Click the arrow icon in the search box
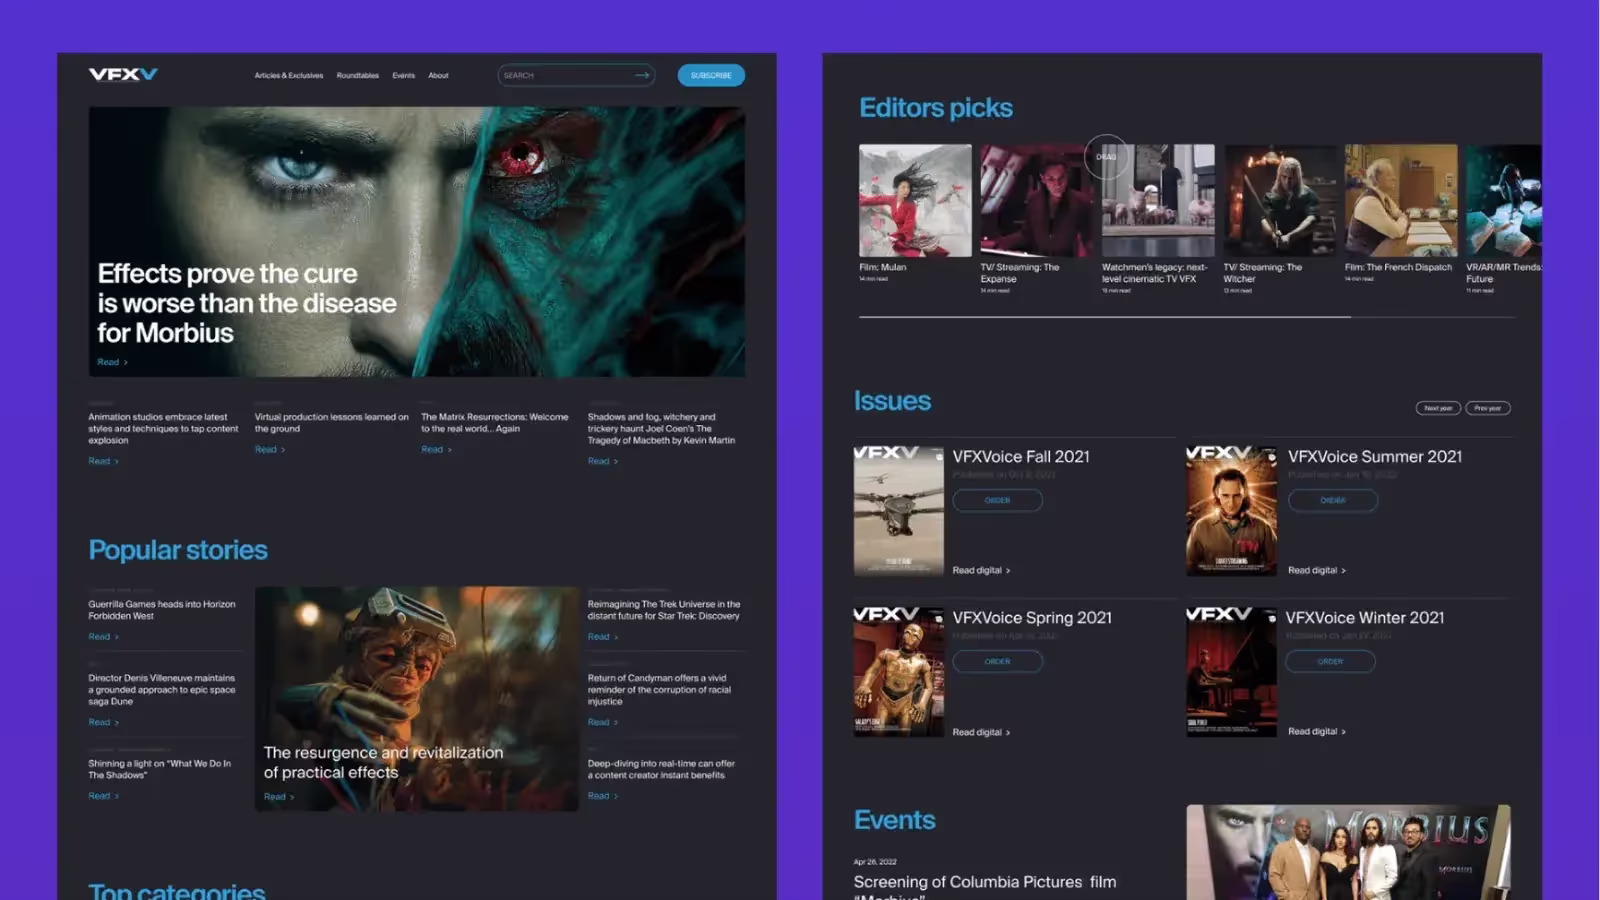Screen dimensions: 1600x900 [642, 75]
